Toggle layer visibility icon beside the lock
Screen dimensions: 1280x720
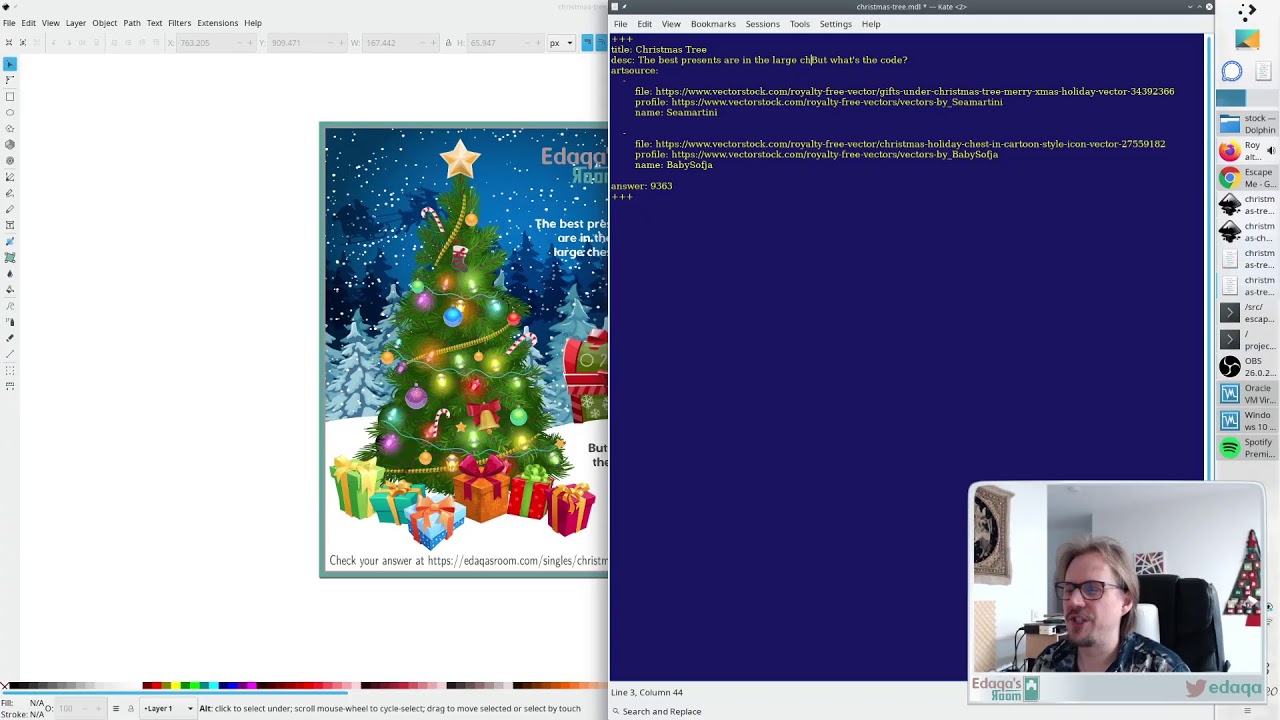(115, 708)
